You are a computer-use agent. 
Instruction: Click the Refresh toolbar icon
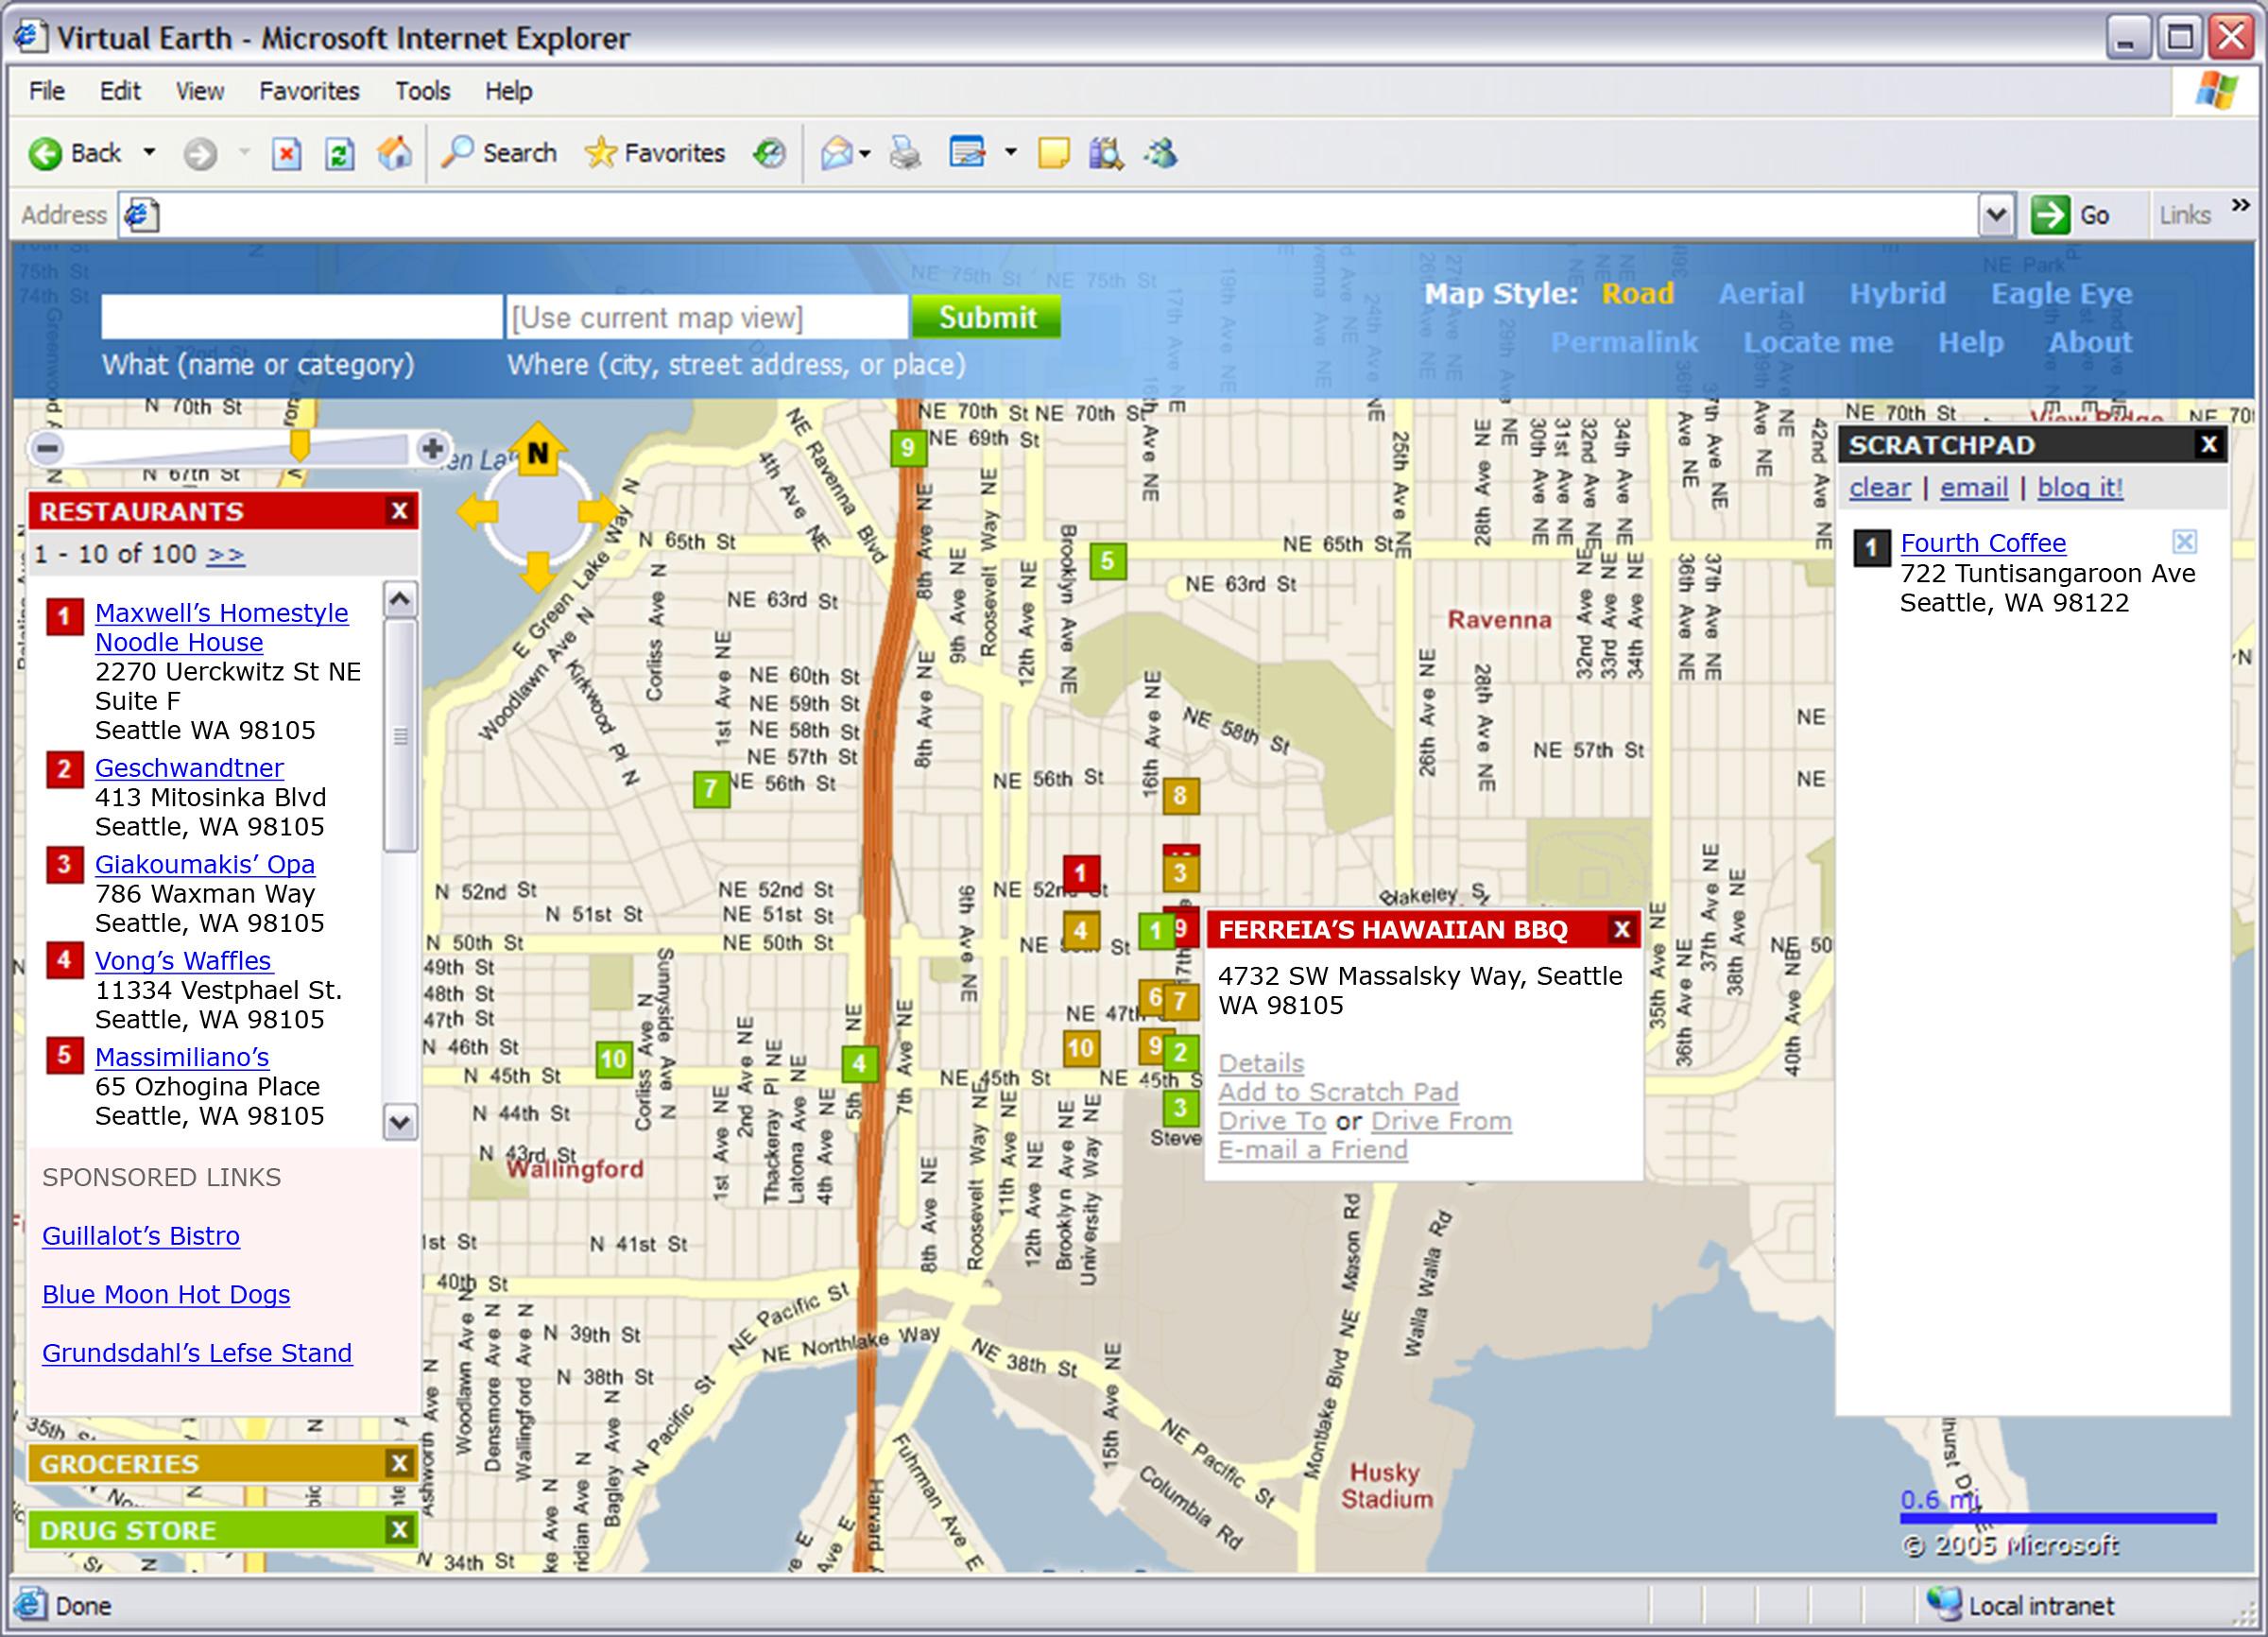click(340, 154)
